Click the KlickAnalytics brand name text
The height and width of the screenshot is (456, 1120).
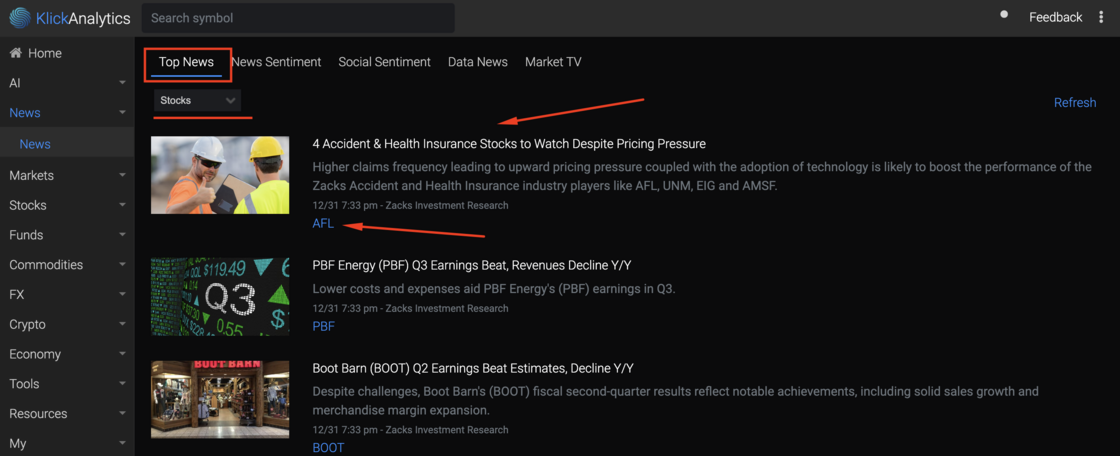coord(83,19)
